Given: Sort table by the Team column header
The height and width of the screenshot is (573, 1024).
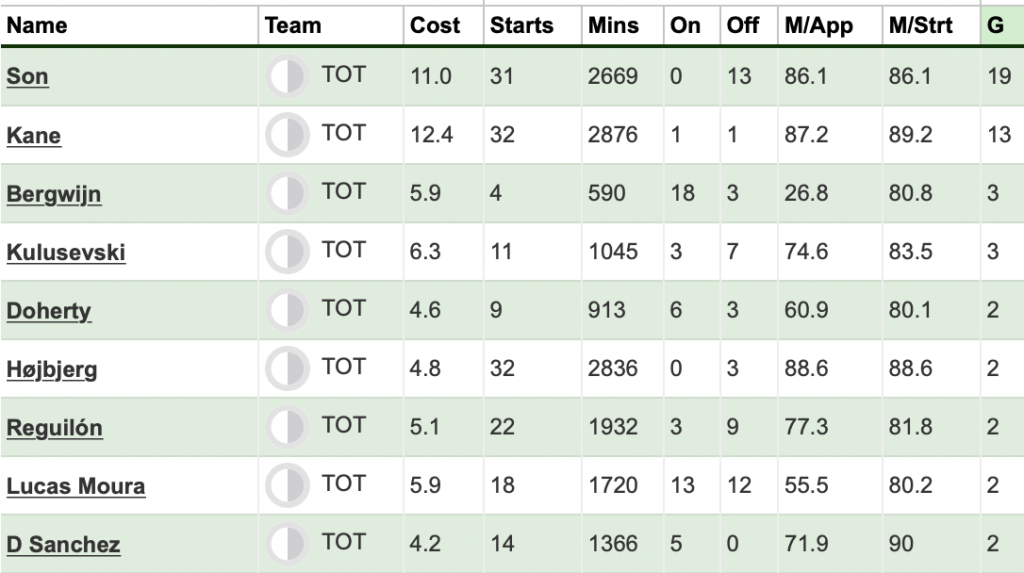Looking at the screenshot, I should 293,25.
